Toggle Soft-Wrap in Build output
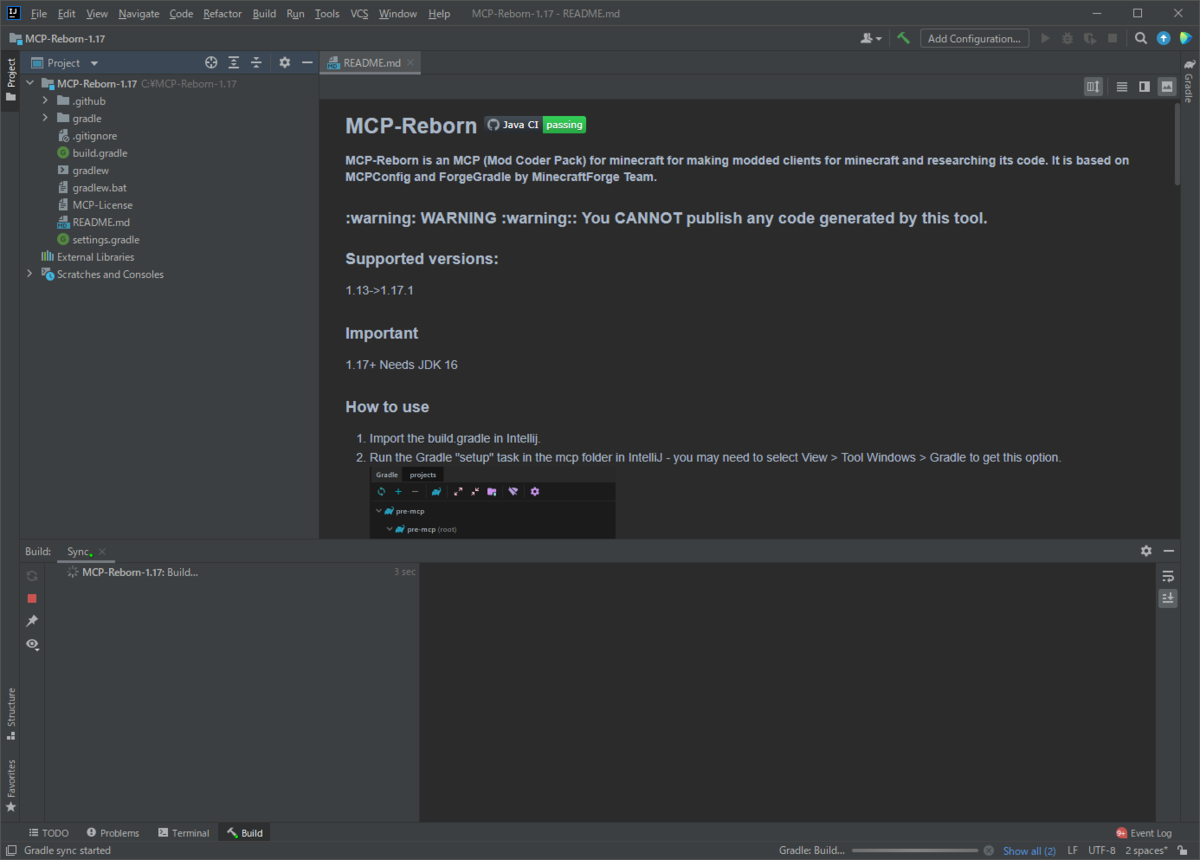The image size is (1200, 860). click(x=1167, y=576)
